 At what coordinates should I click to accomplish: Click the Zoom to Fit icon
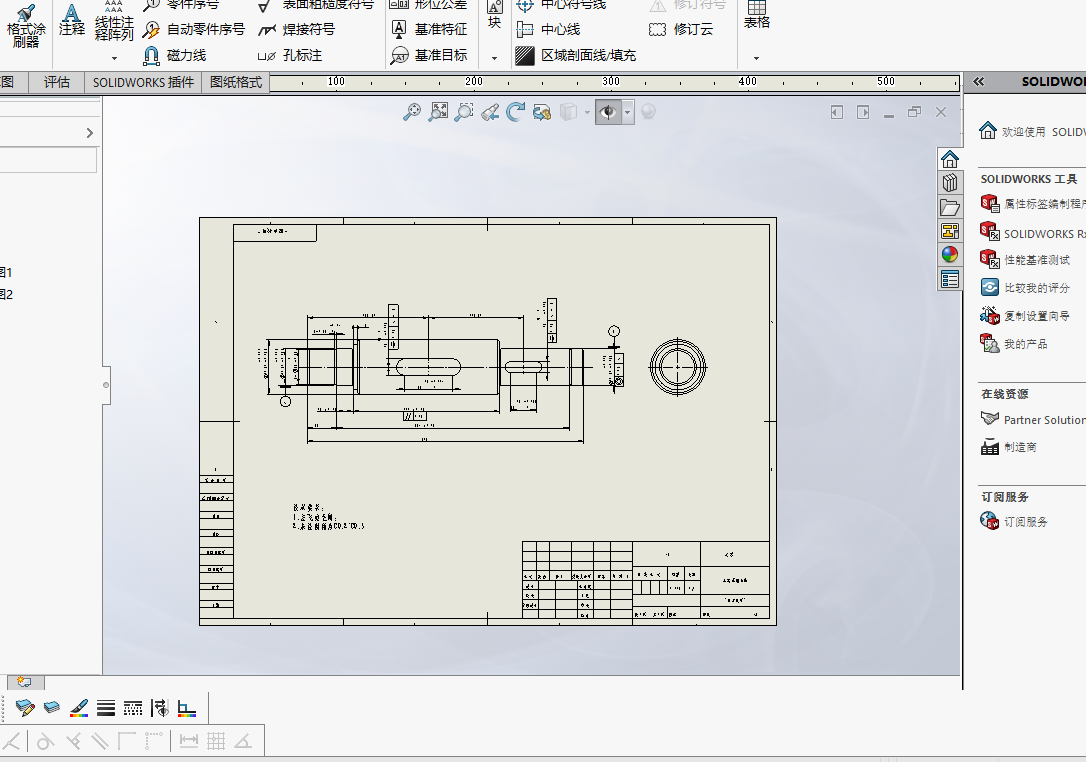(x=438, y=112)
